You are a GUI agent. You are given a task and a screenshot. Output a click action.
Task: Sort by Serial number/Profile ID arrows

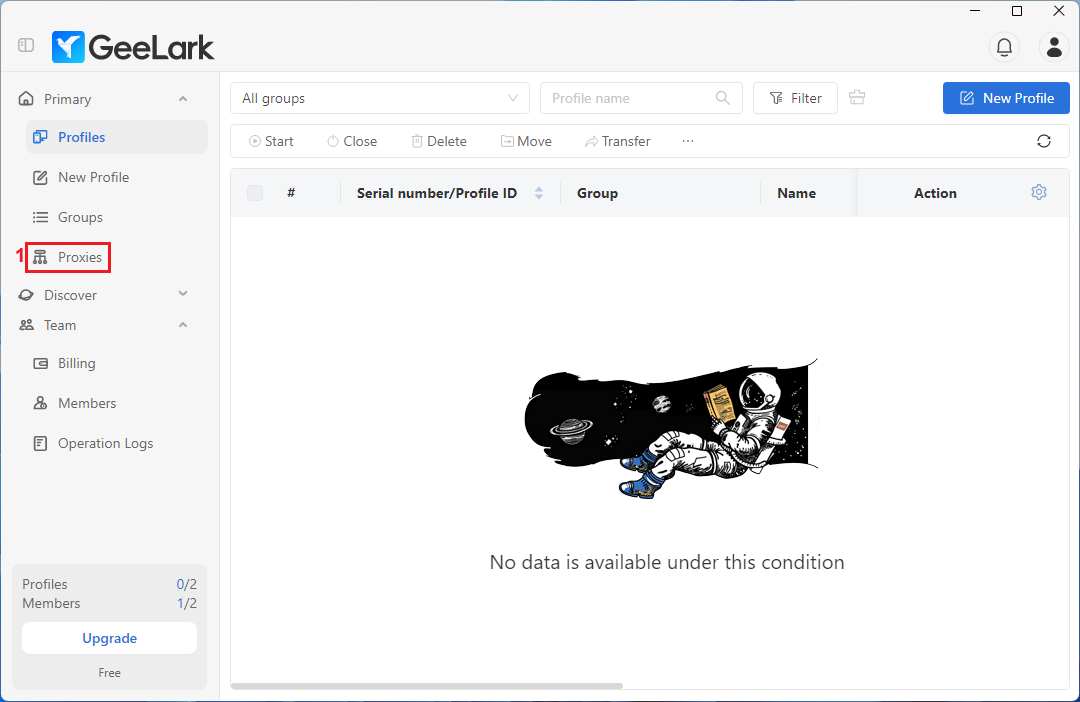[539, 193]
